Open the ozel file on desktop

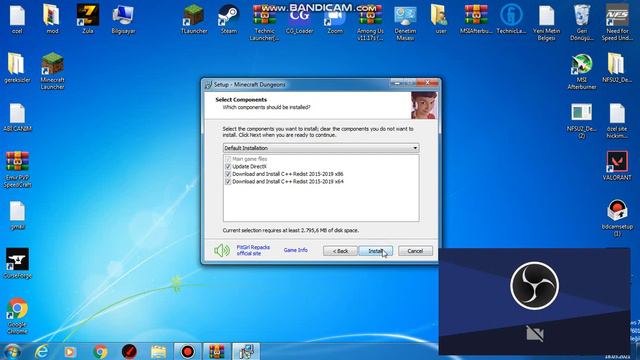17,19
